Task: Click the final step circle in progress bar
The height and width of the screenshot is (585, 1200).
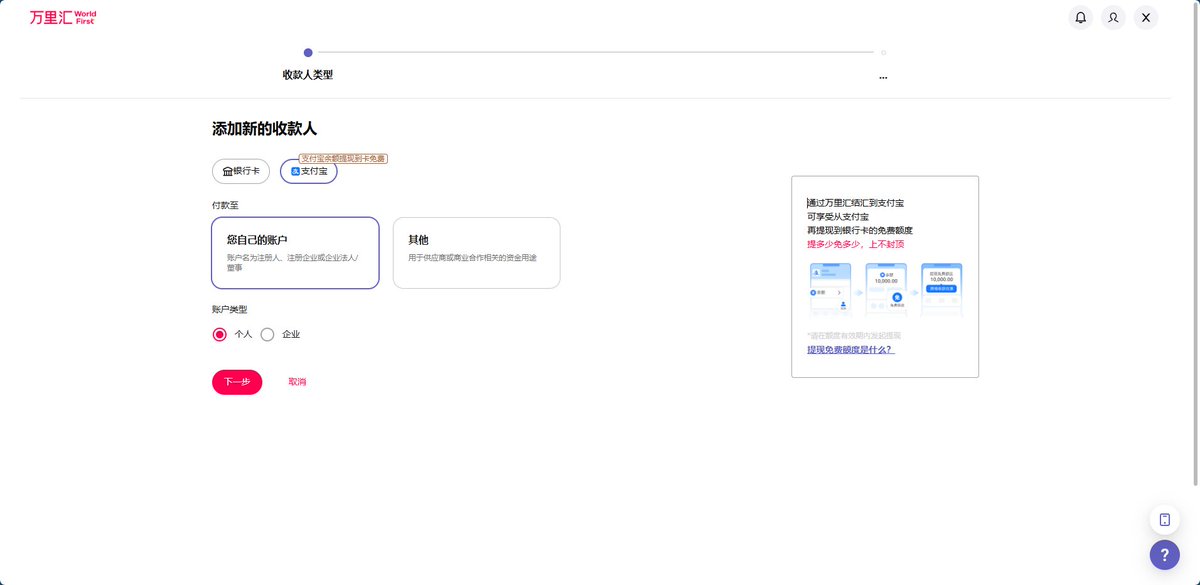Action: 883,52
